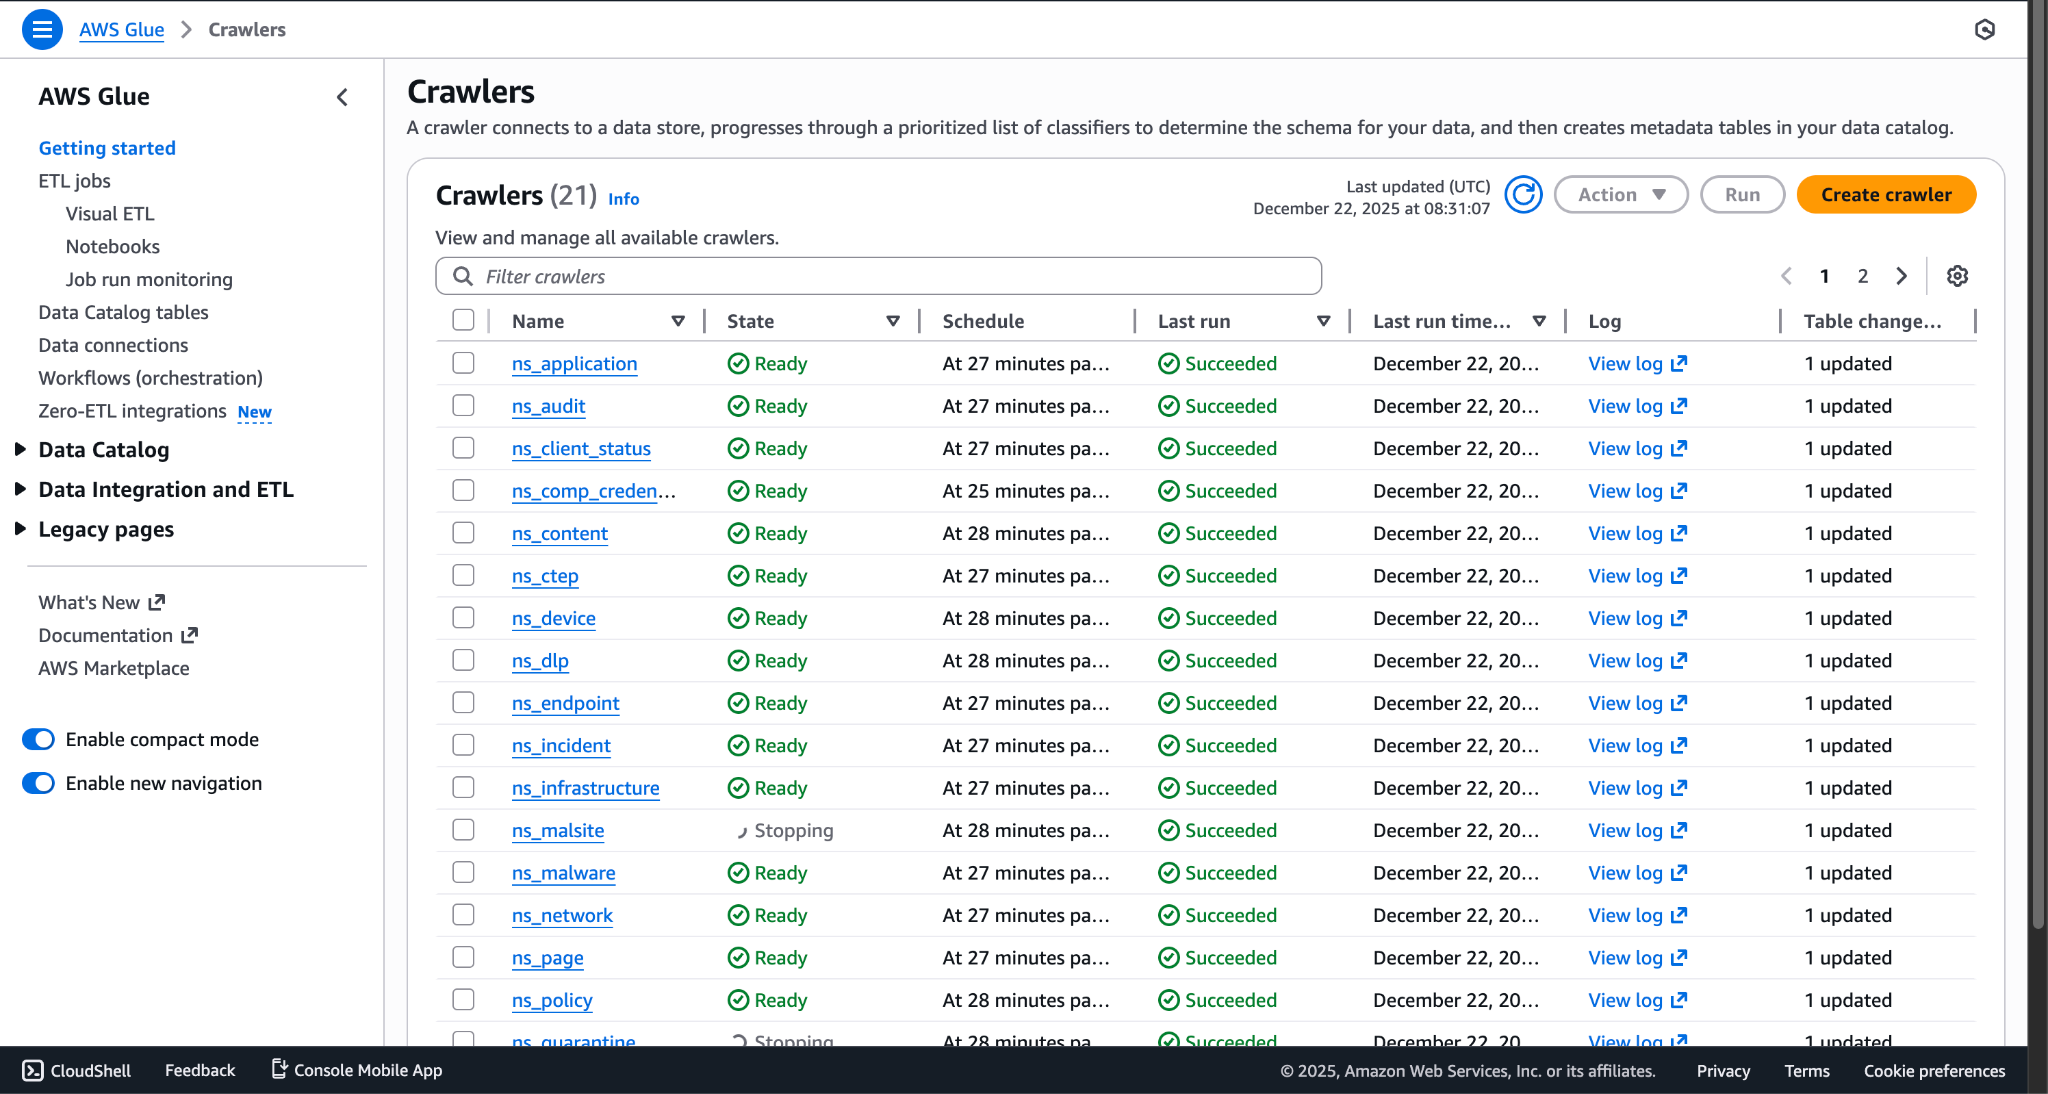Click Stopping spinner icon for ns_malsite
The width and height of the screenshot is (2048, 1094).
coord(741,831)
